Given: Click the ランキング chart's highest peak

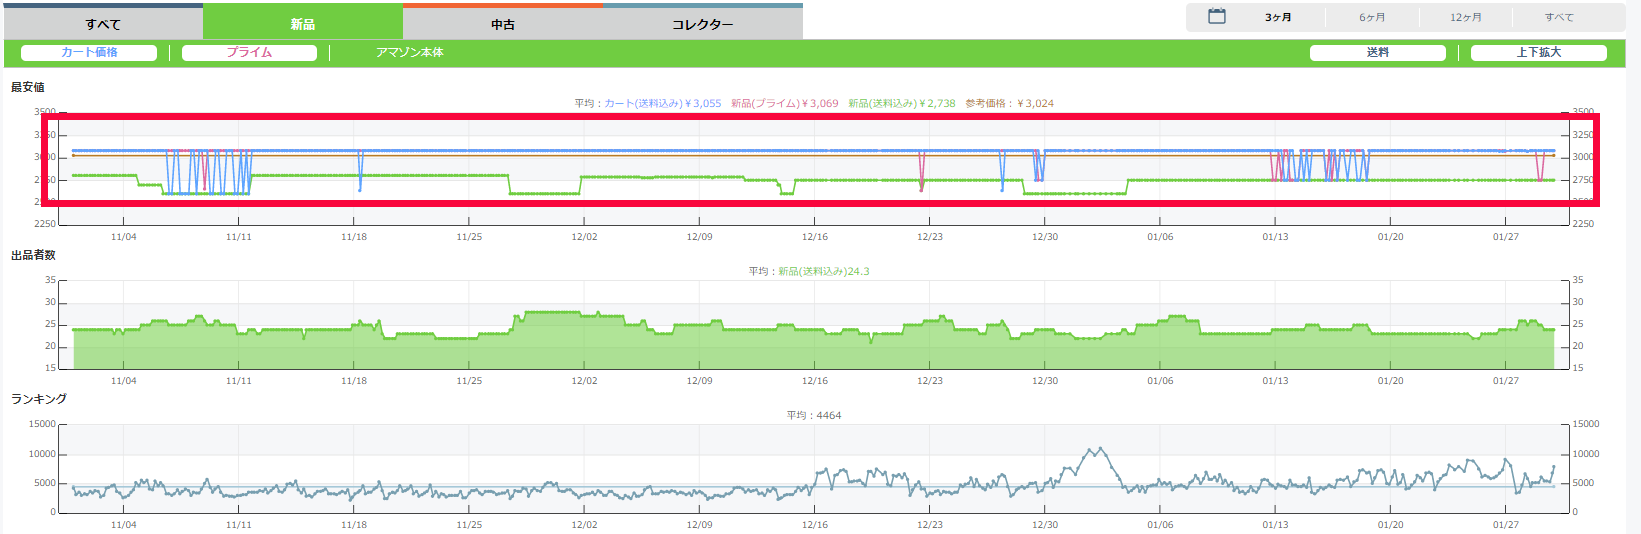Looking at the screenshot, I should pyautogui.click(x=1100, y=449).
